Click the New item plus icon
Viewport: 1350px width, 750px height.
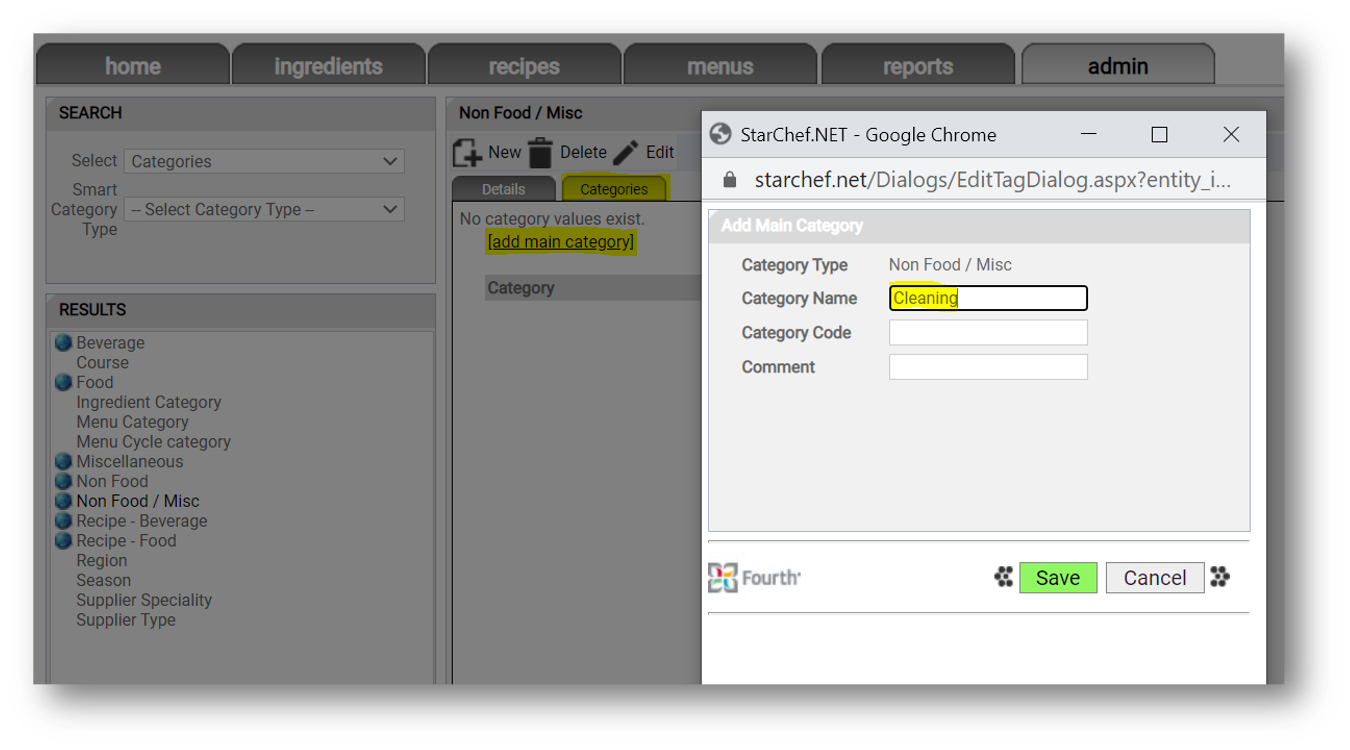[x=468, y=153]
